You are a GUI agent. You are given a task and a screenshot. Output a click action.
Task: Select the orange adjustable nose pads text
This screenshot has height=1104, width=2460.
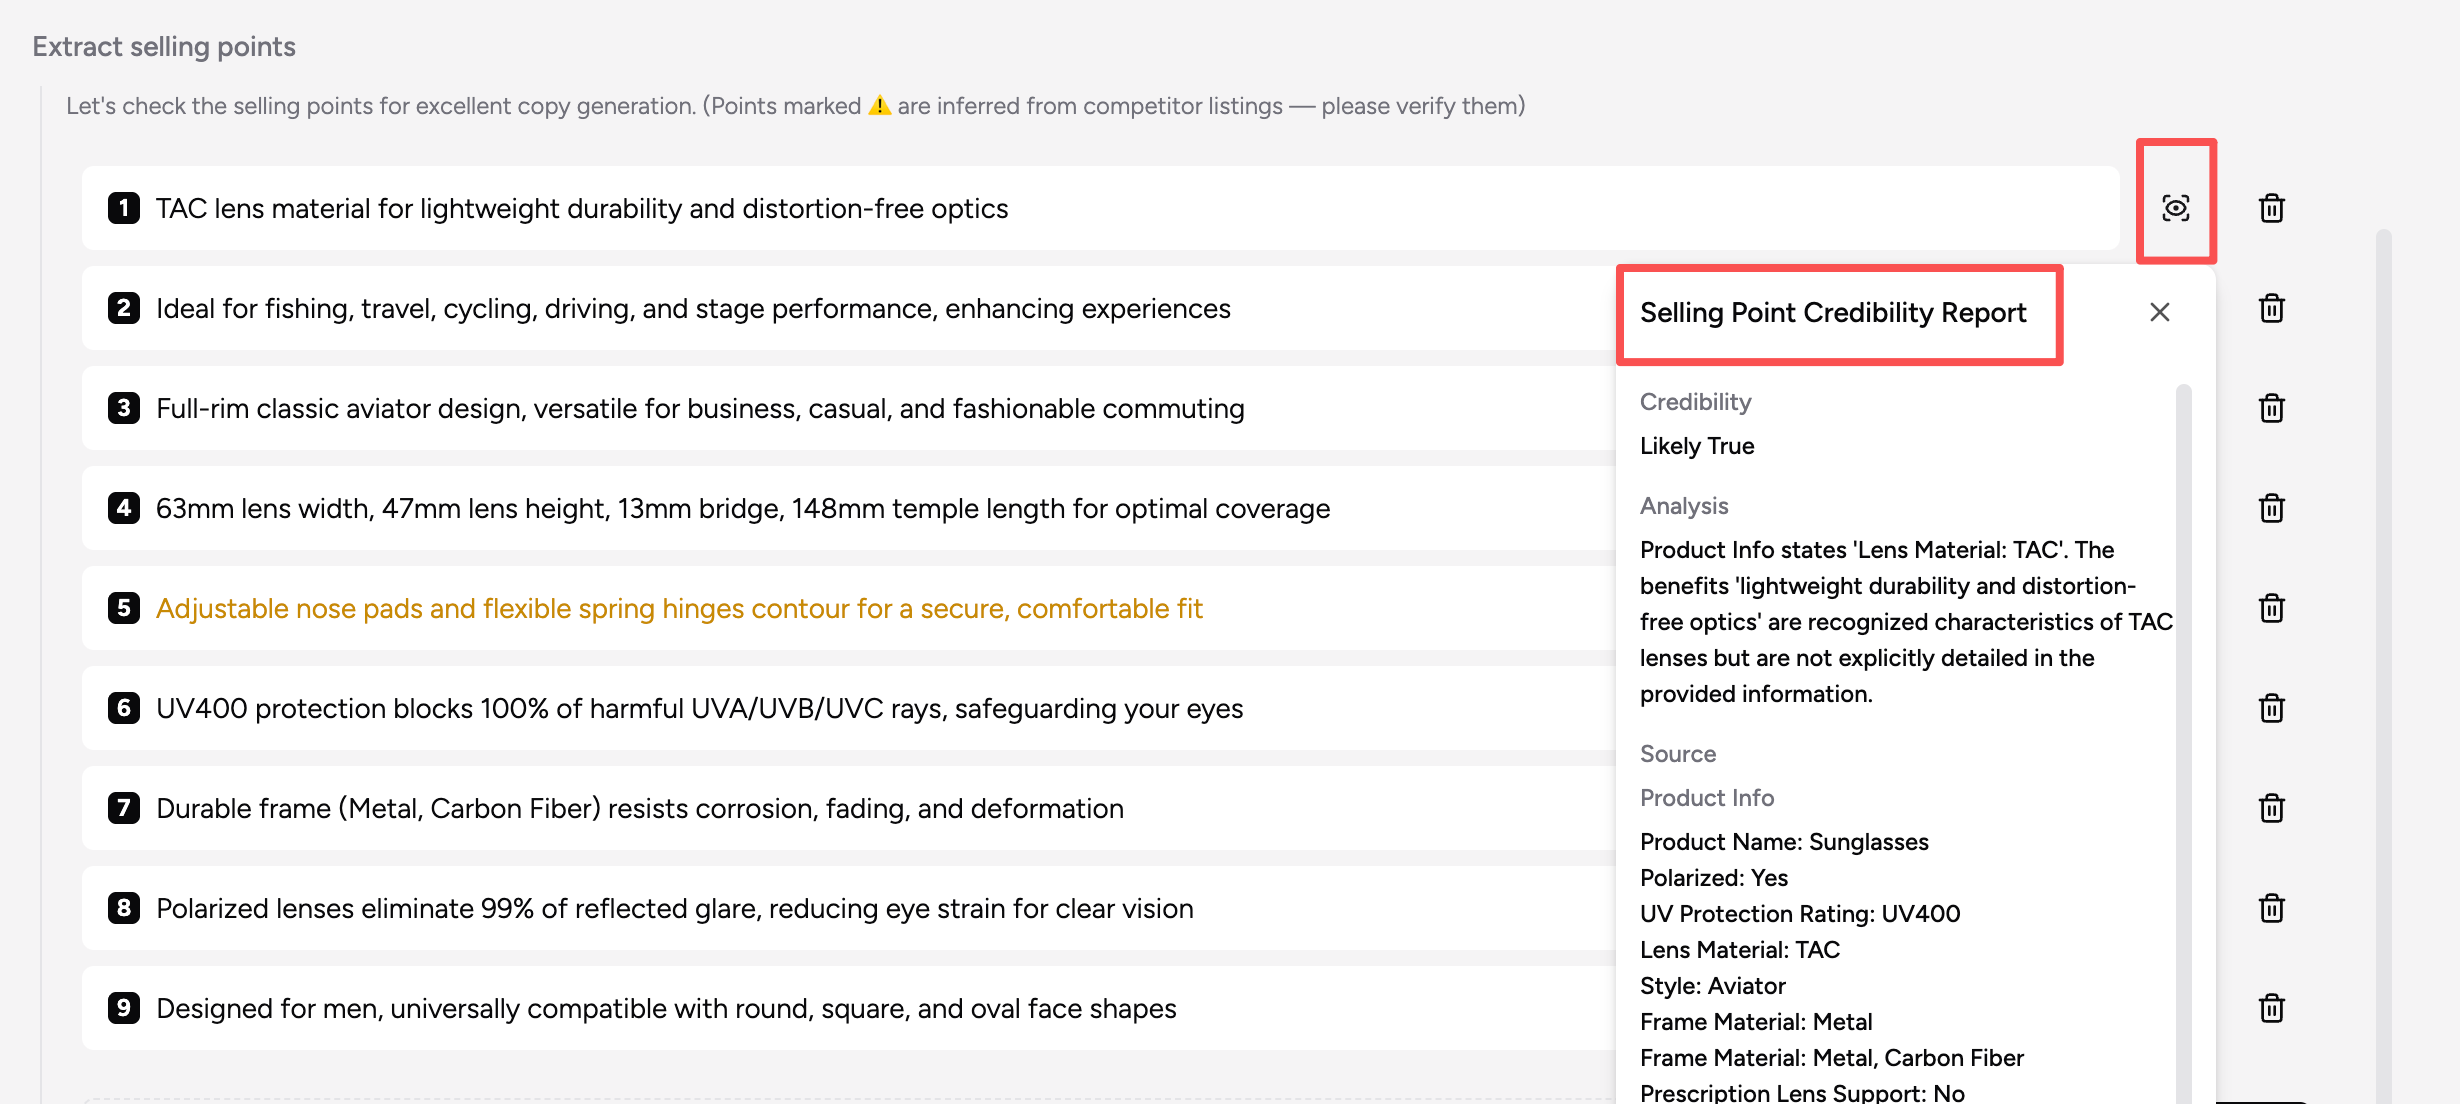point(679,608)
